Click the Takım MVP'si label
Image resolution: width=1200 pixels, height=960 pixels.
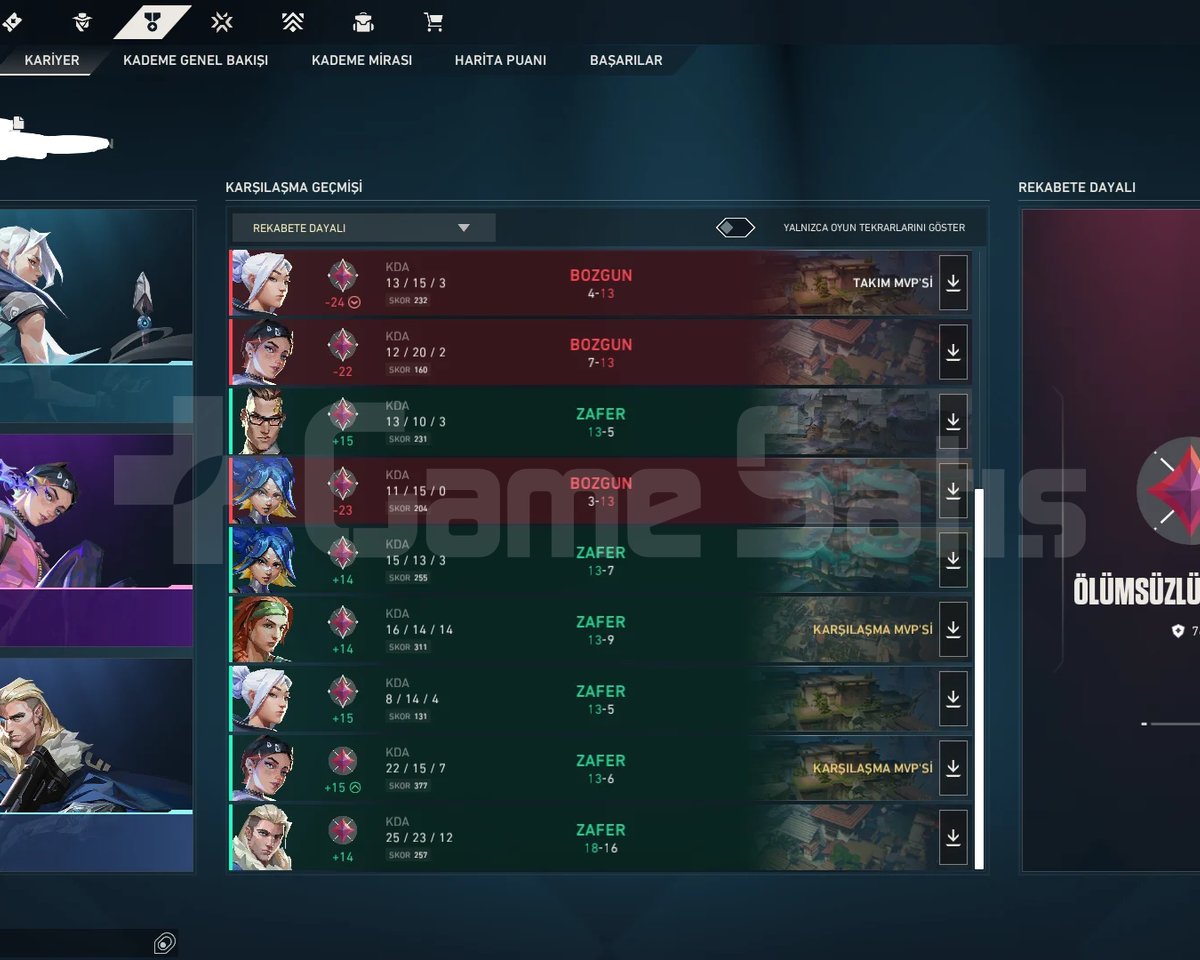tap(893, 283)
